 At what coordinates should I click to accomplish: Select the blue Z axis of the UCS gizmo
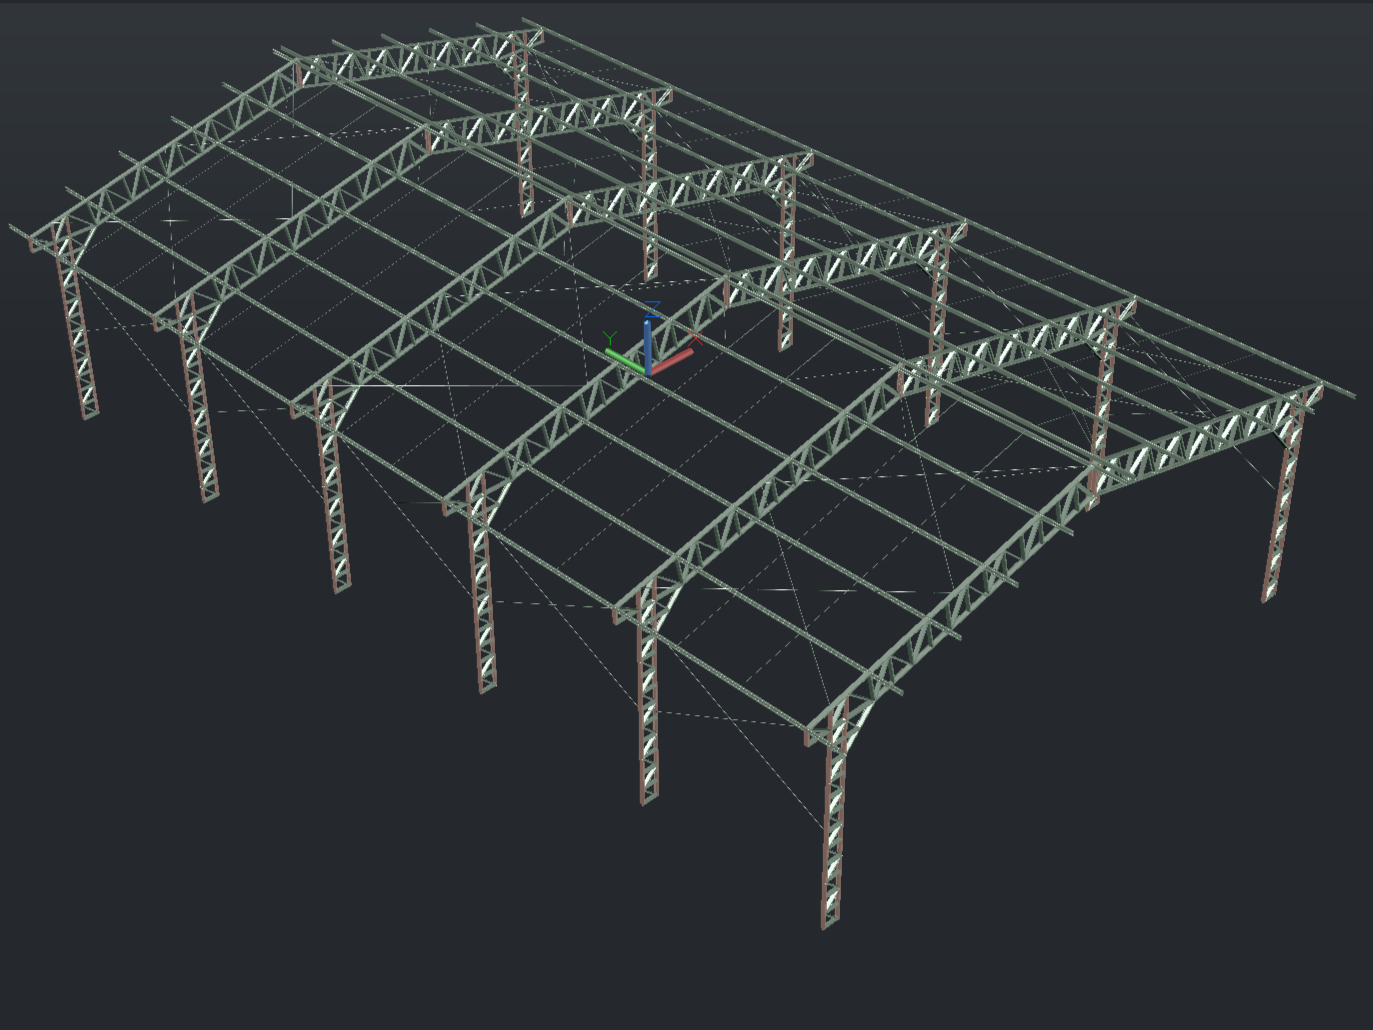648,345
